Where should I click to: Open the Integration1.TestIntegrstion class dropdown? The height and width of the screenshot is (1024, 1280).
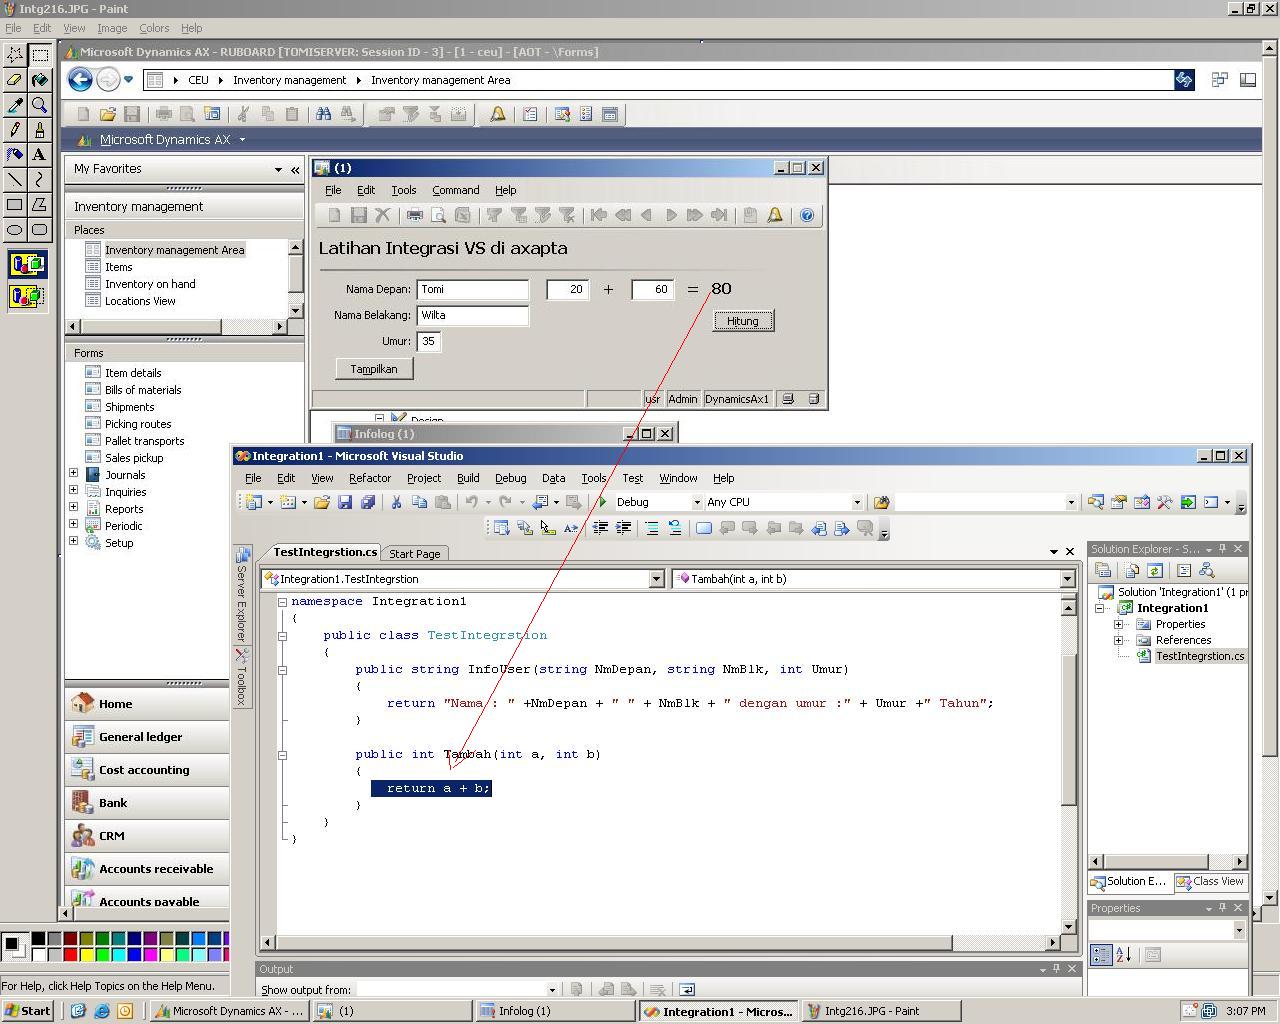tap(656, 579)
